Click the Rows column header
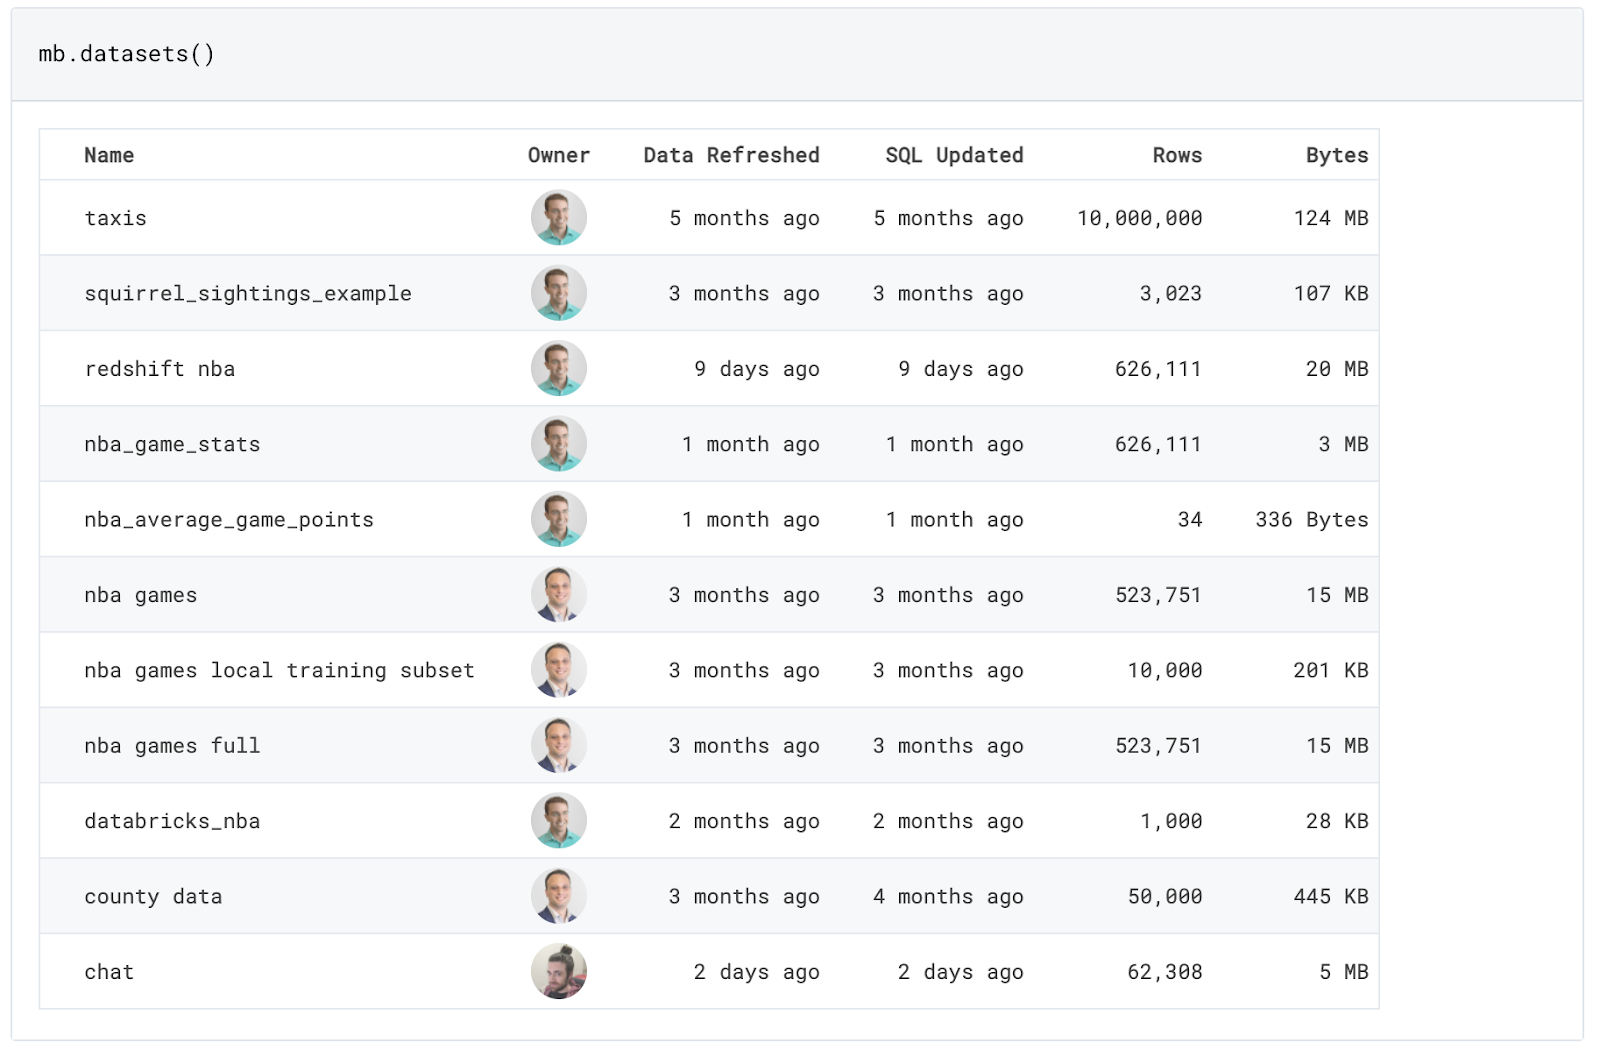Viewport: 1600px width, 1057px height. pyautogui.click(x=1177, y=155)
